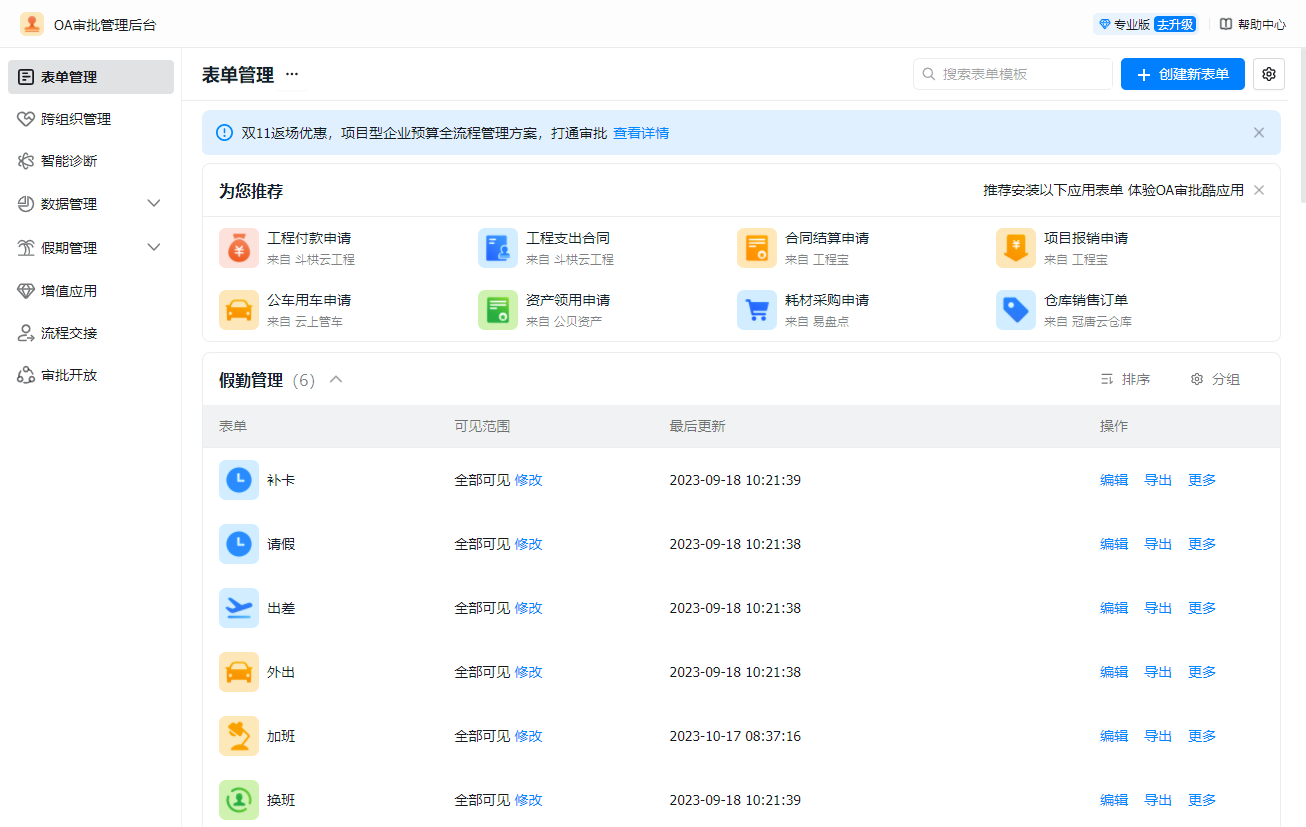Viewport: 1306px width, 827px height.
Task: Expand the 假期管理 submenu chevron
Action: click(154, 247)
